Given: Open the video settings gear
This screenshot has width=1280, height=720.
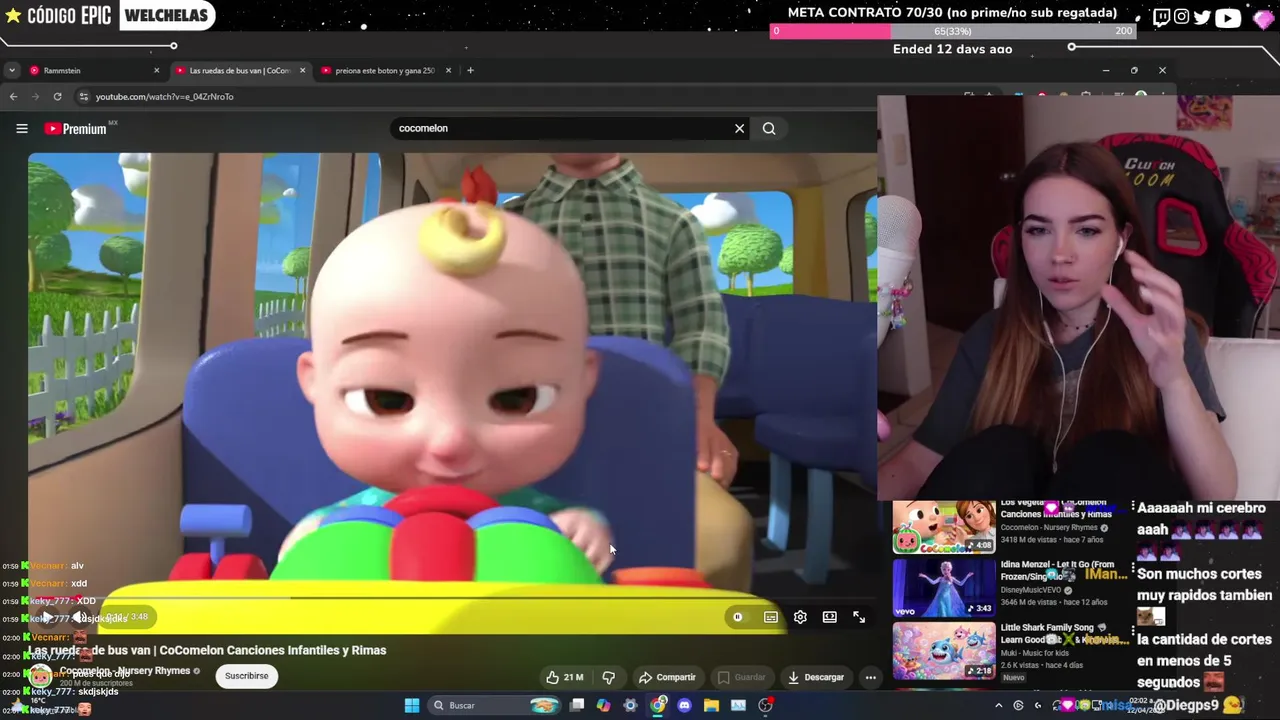Looking at the screenshot, I should (800, 617).
